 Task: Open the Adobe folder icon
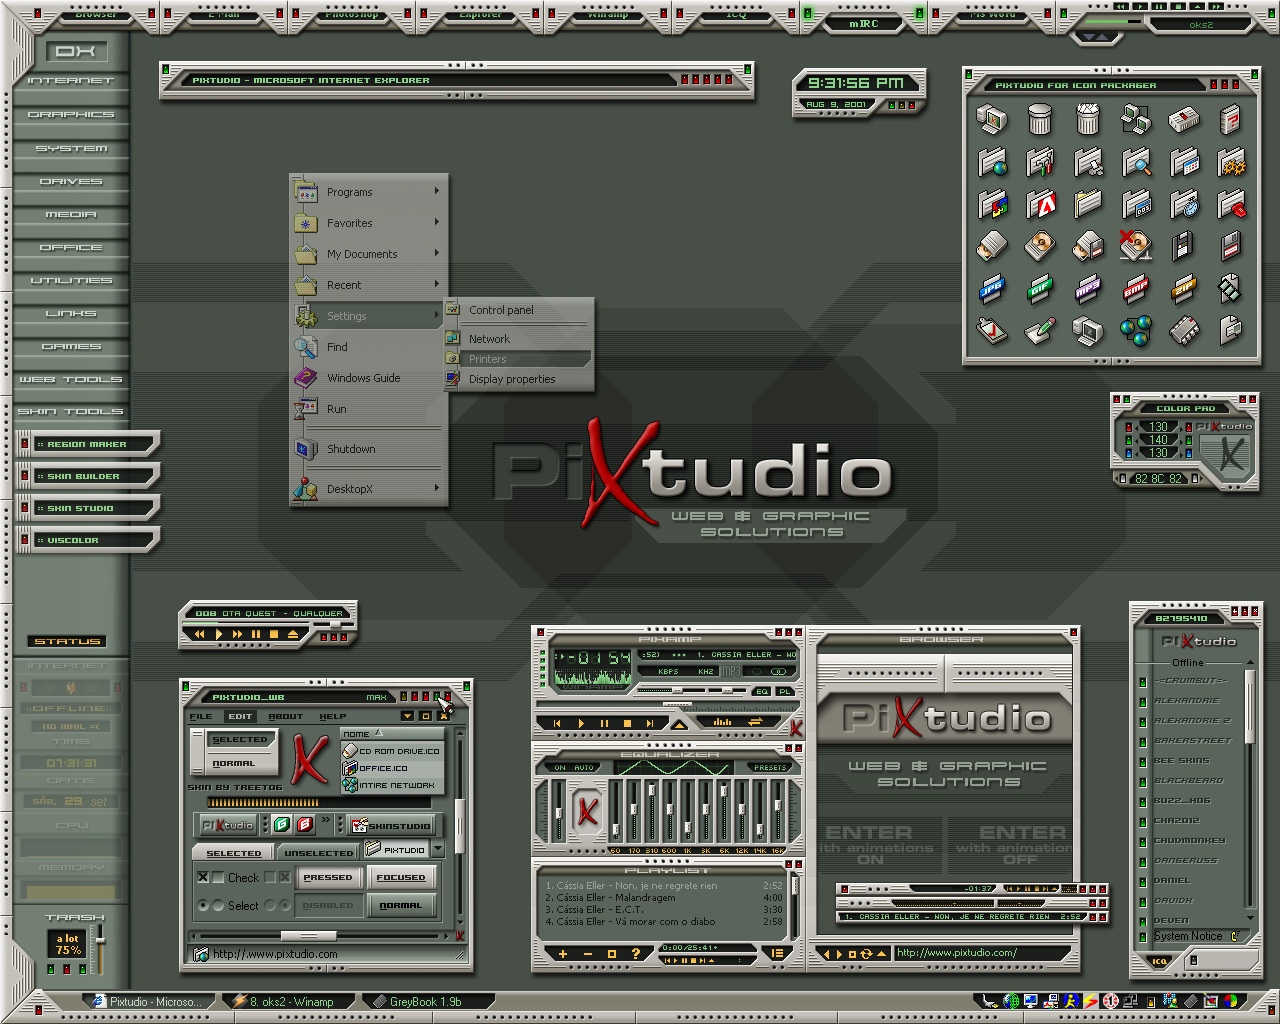point(1040,205)
